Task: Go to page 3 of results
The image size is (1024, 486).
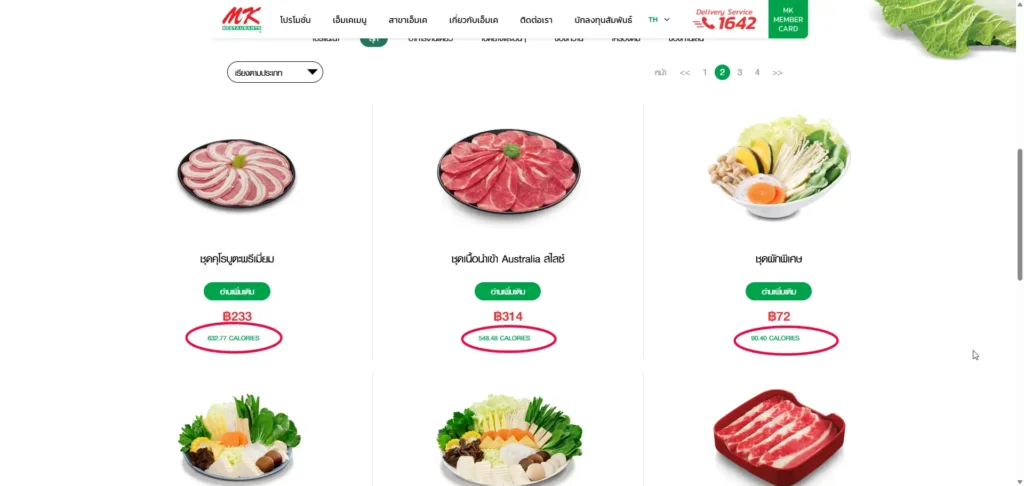Action: (739, 73)
